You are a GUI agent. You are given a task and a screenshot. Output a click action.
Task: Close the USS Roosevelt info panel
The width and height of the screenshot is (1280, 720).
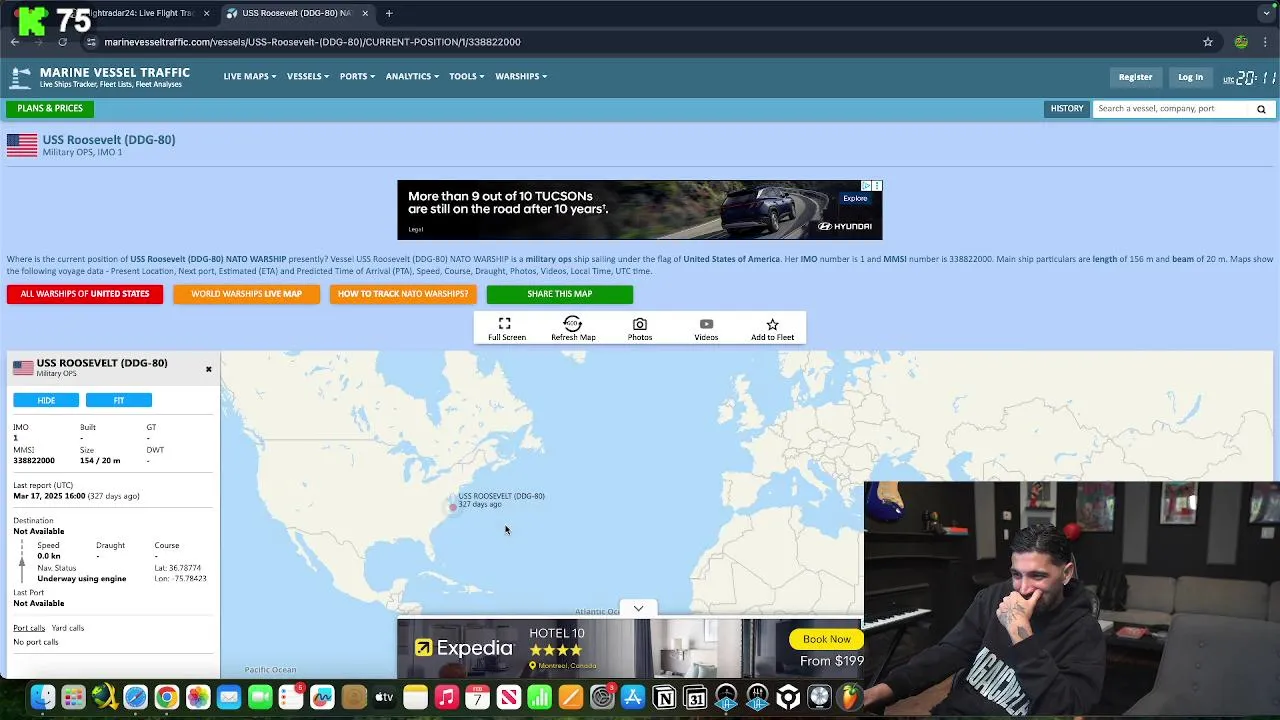click(x=209, y=369)
